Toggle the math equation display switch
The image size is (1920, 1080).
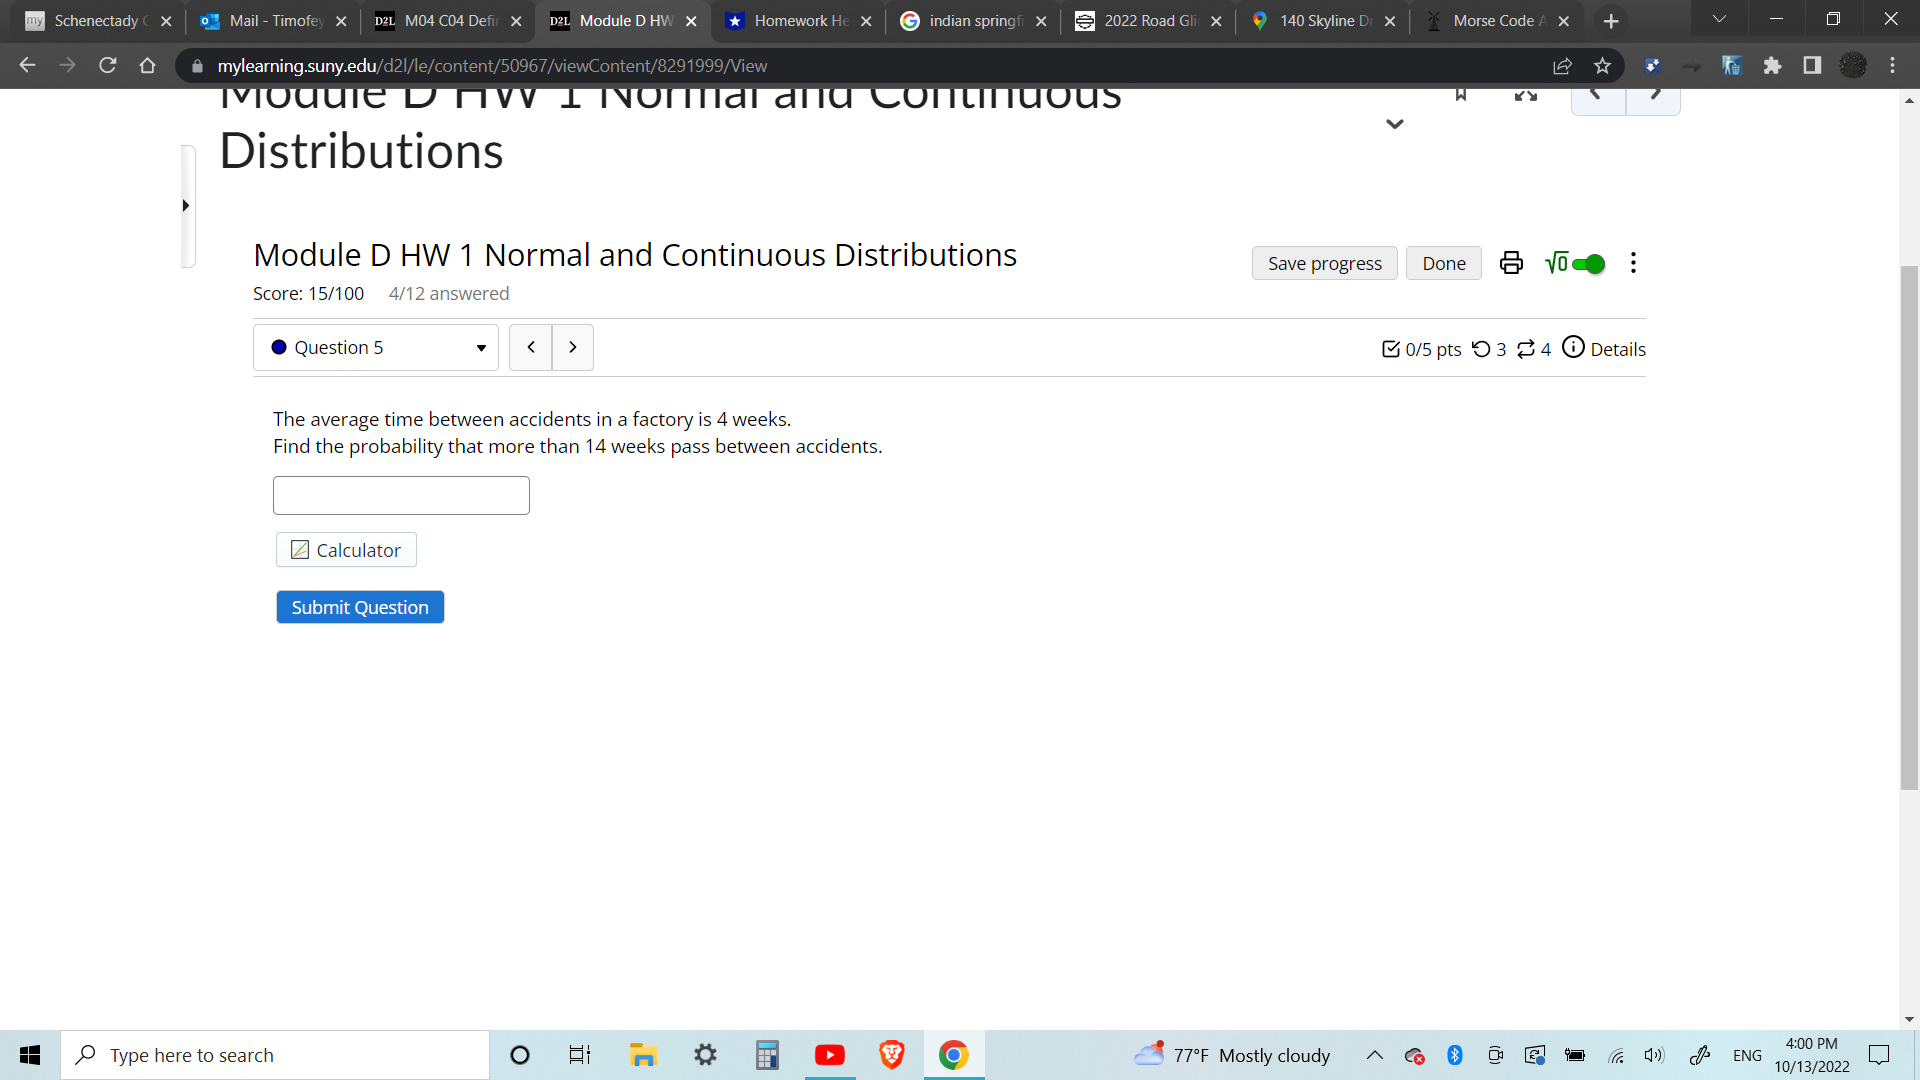coord(1587,264)
